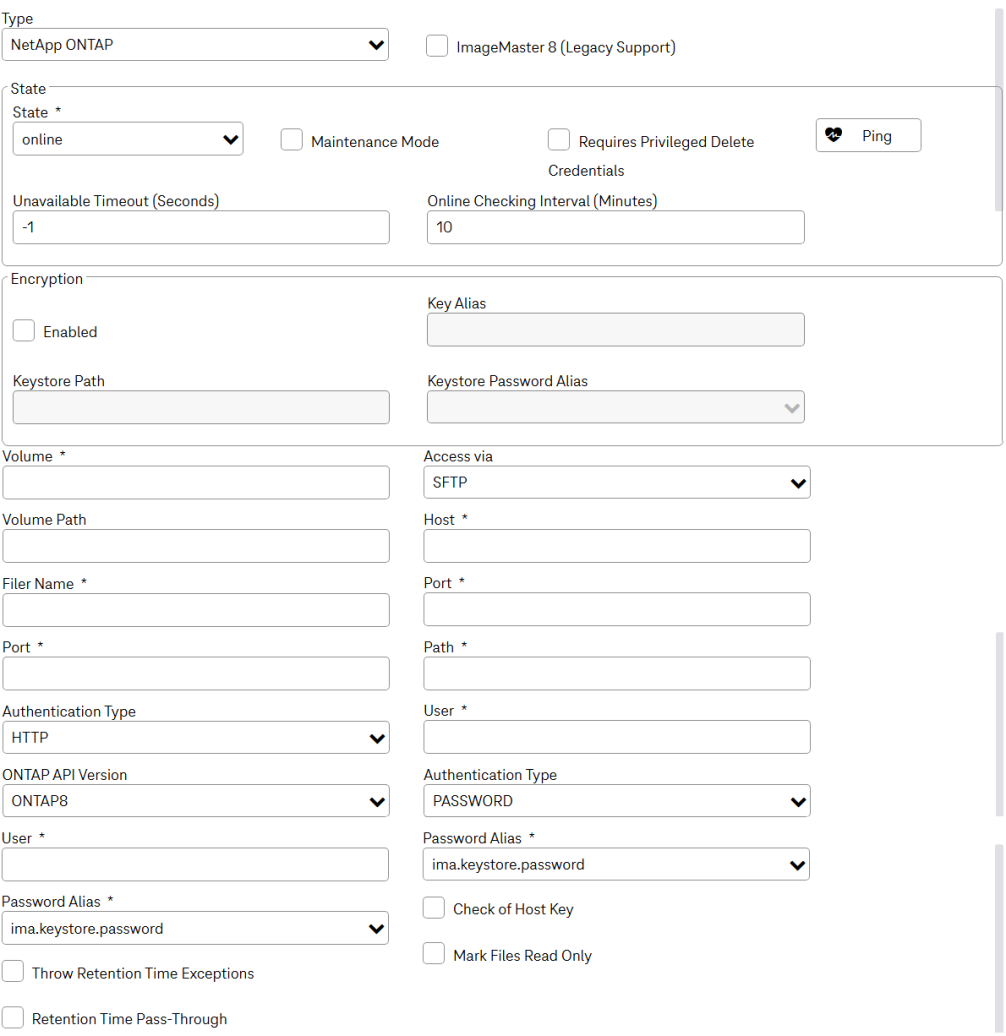Image resolution: width=1006 pixels, height=1036 pixels.
Task: Click the heartbeat icon on the Ping button
Action: tap(834, 136)
